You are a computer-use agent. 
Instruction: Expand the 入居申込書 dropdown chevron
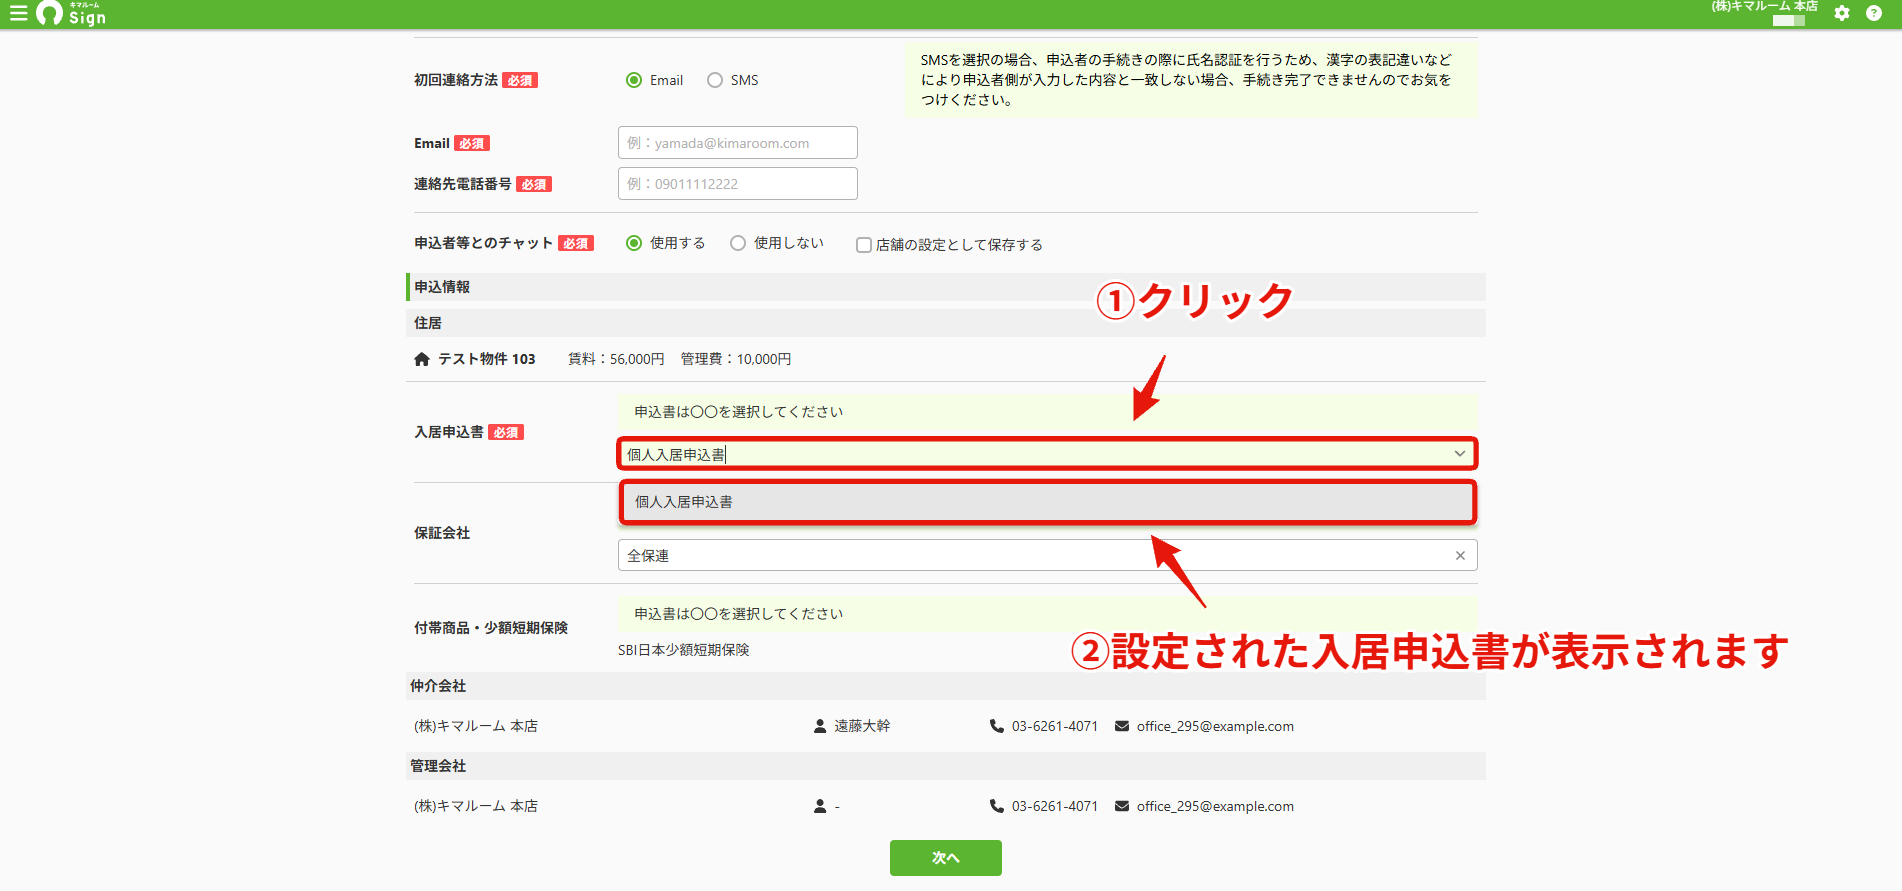(x=1460, y=454)
